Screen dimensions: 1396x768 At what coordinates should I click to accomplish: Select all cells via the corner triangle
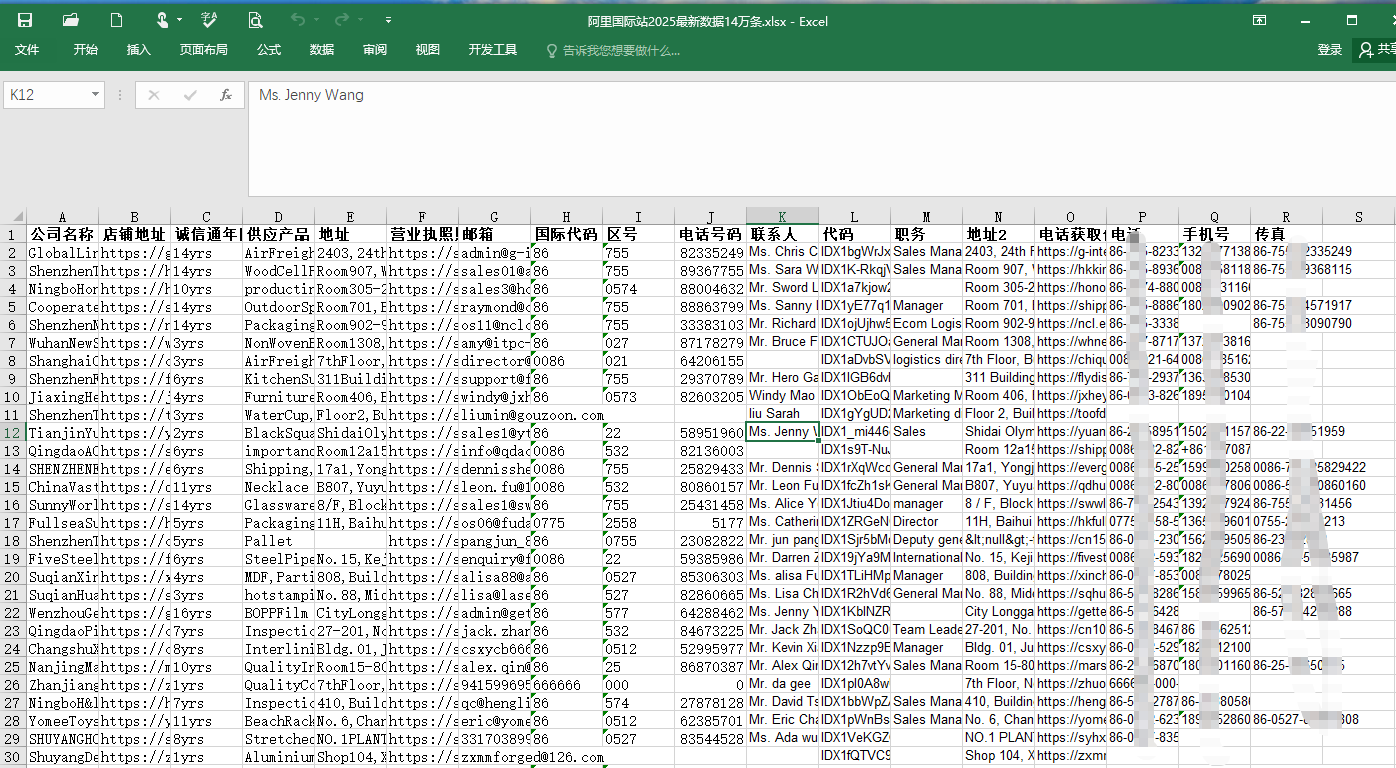tap(13, 217)
